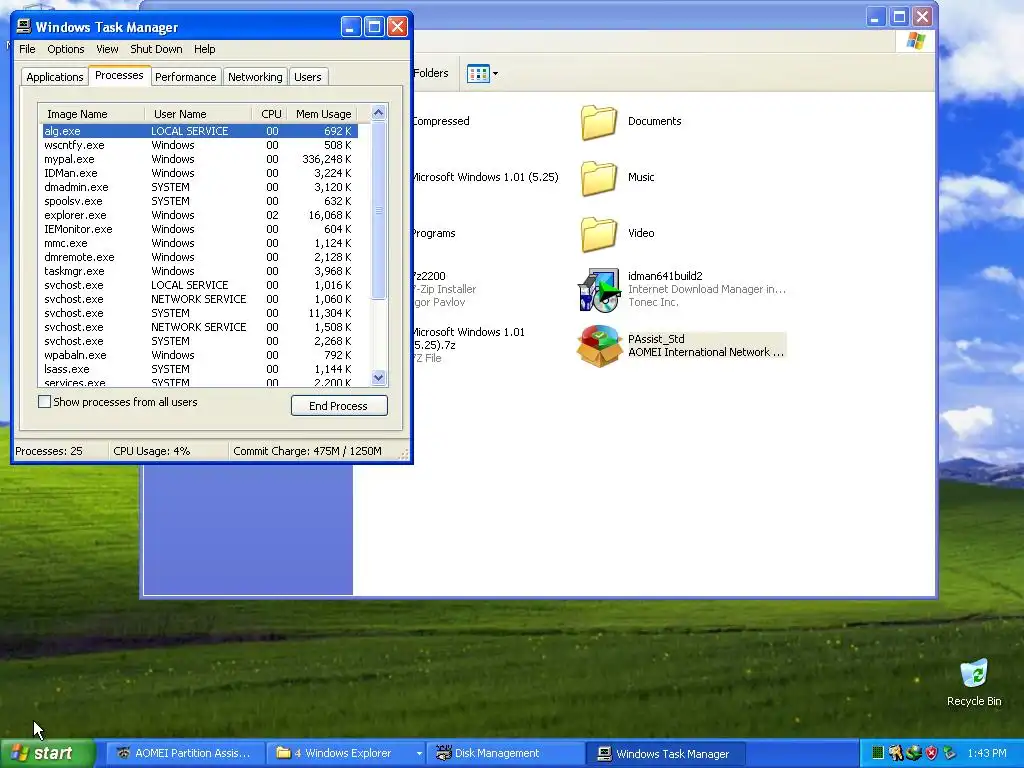Click Folders button in Explorer toolbar

point(430,73)
